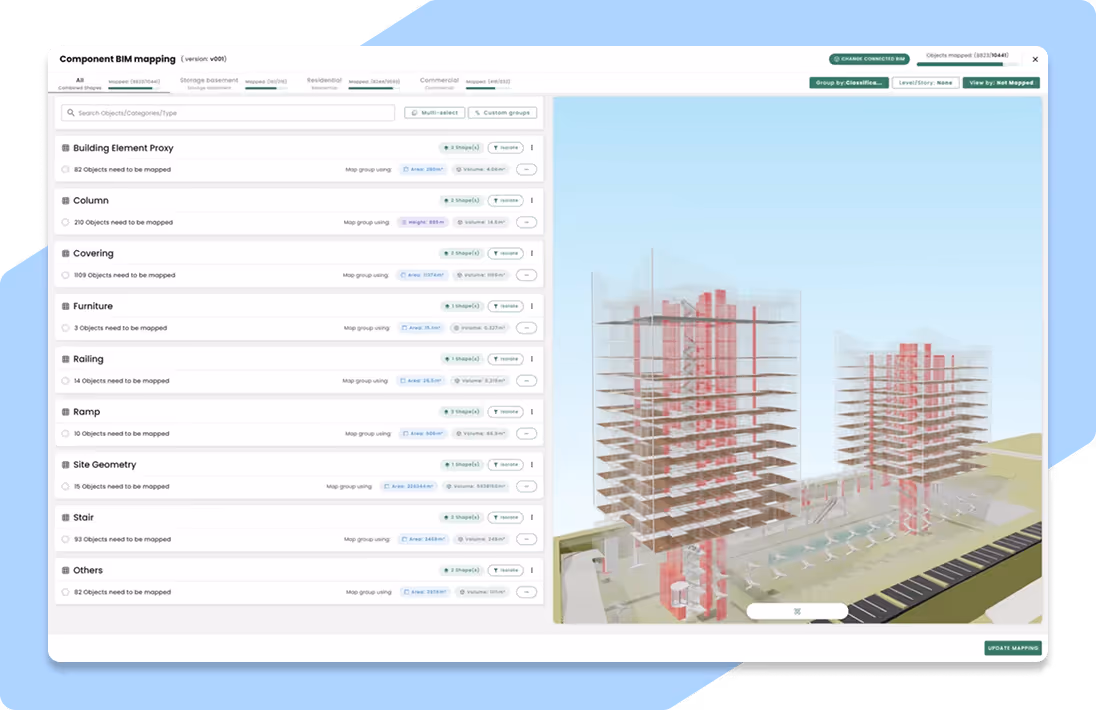The height and width of the screenshot is (710, 1096).
Task: Click the Column category grid icon
Action: click(x=63, y=200)
